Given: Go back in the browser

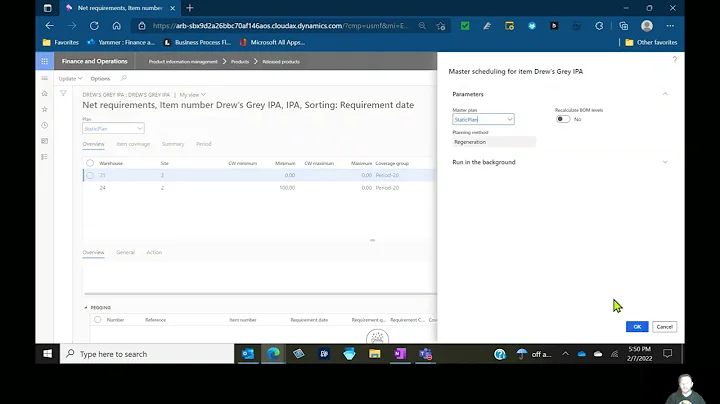Looking at the screenshot, I should [50, 26].
